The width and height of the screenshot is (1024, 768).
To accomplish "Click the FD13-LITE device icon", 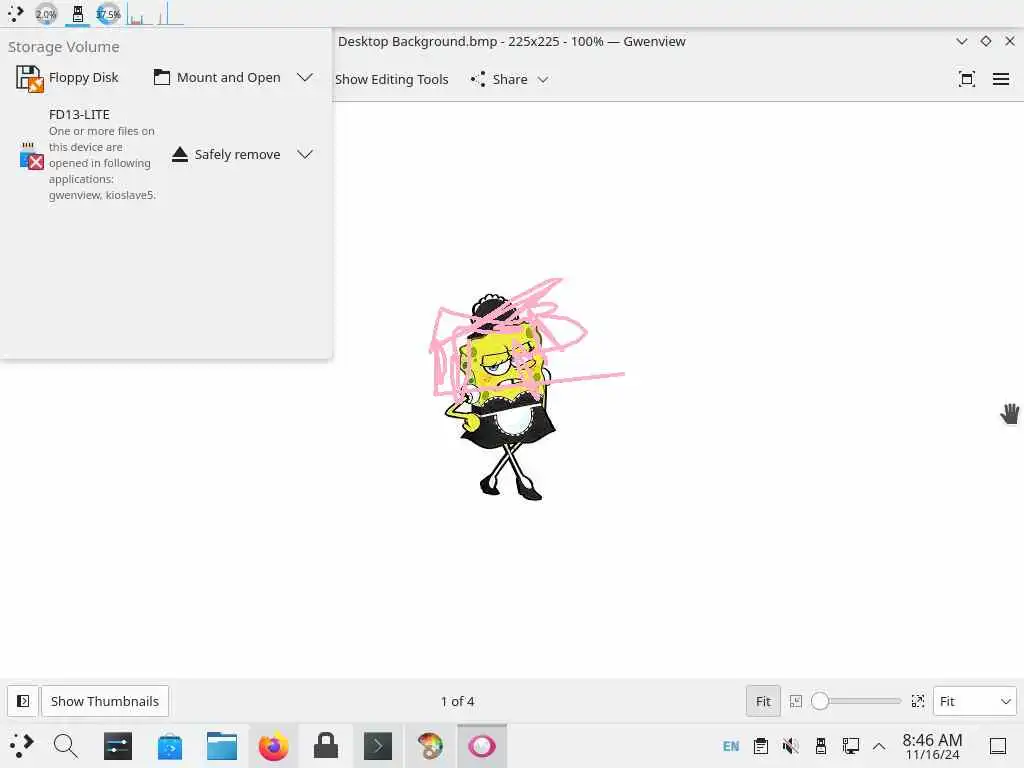I will (31, 156).
